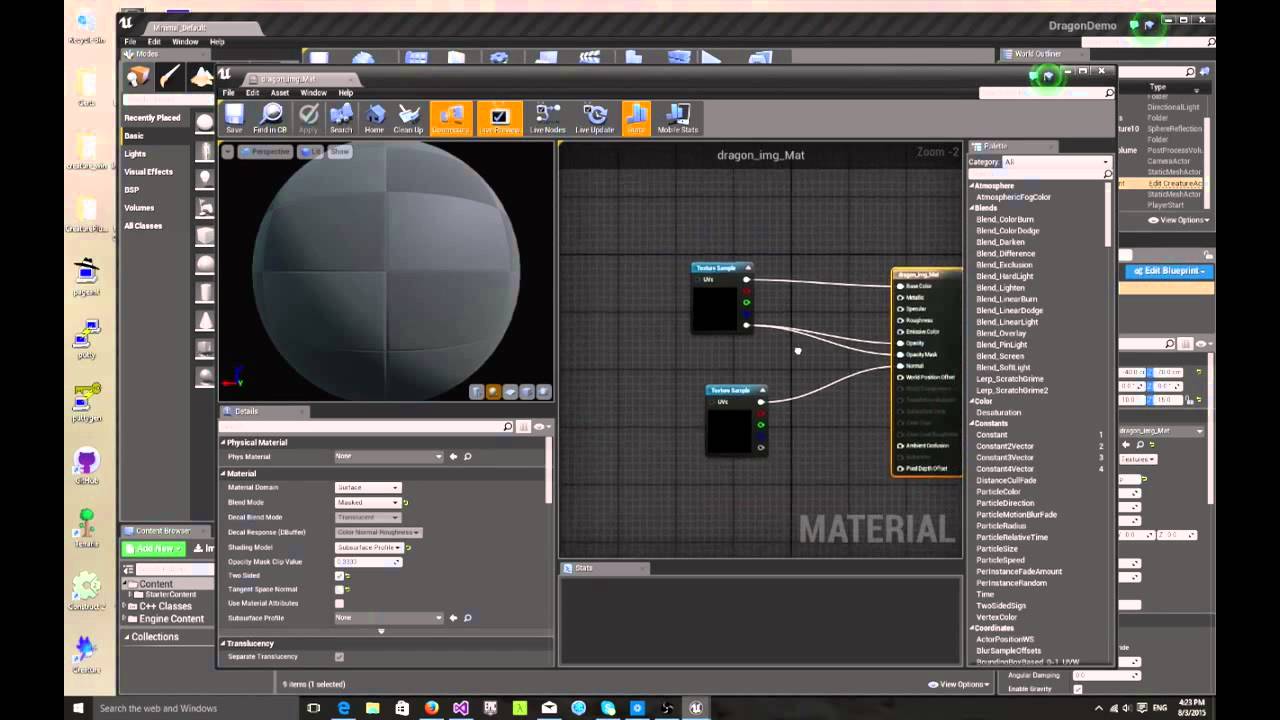This screenshot has height=720, width=1280.
Task: Toggle Enable Gravity checkbox in main details
Action: pos(1077,689)
